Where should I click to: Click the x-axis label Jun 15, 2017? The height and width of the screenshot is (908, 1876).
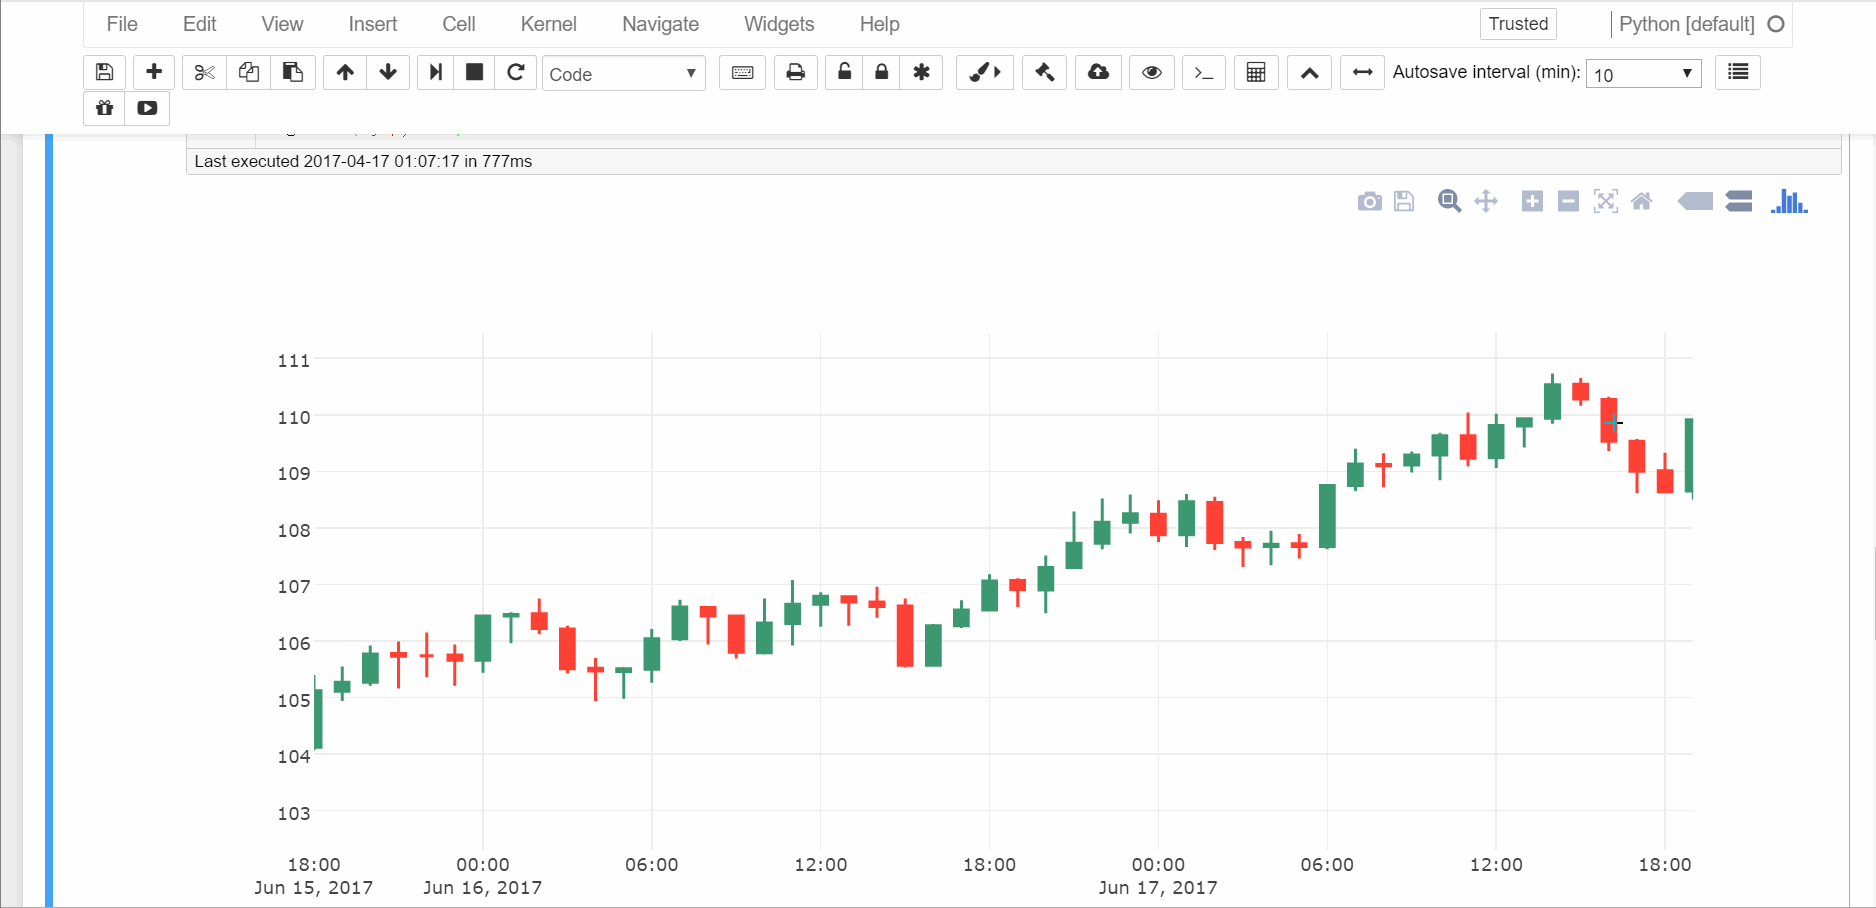click(313, 887)
